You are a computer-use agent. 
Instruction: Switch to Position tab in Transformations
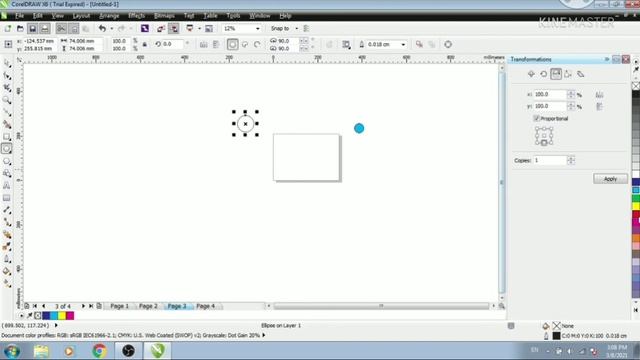pos(531,74)
